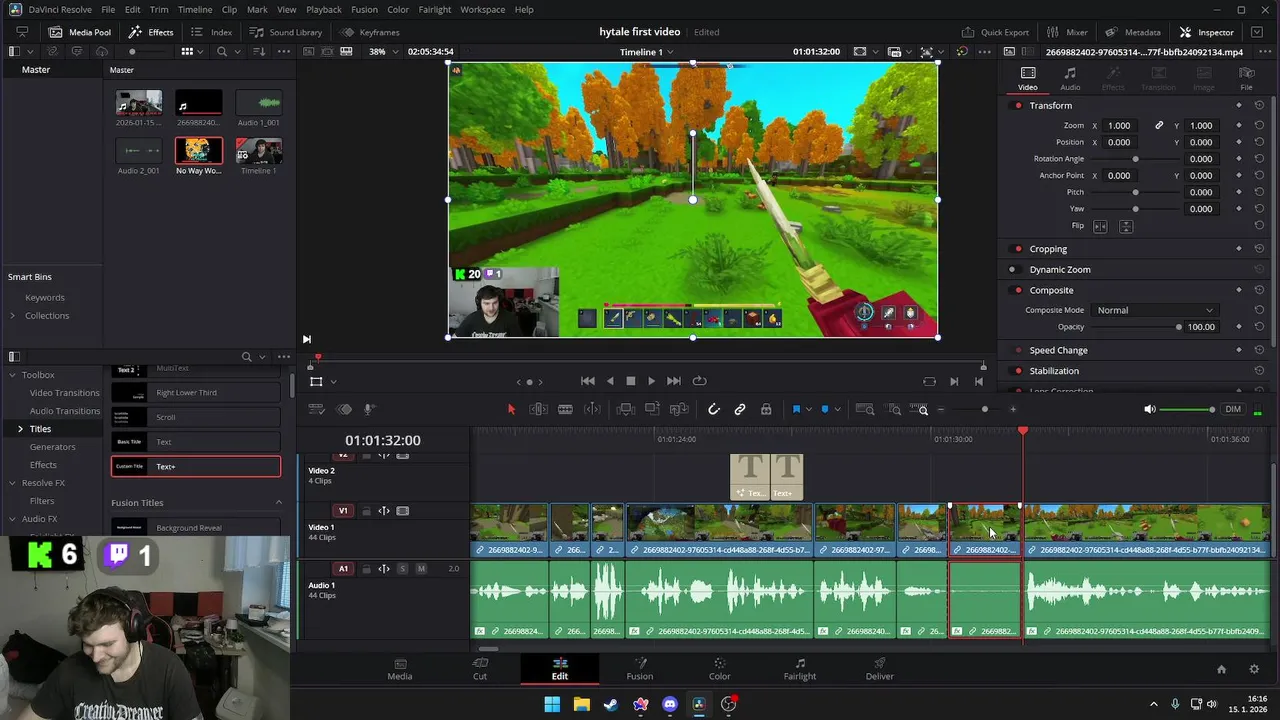Open the Fairlight menu
Viewport: 1280px width, 720px height.
[x=435, y=9]
